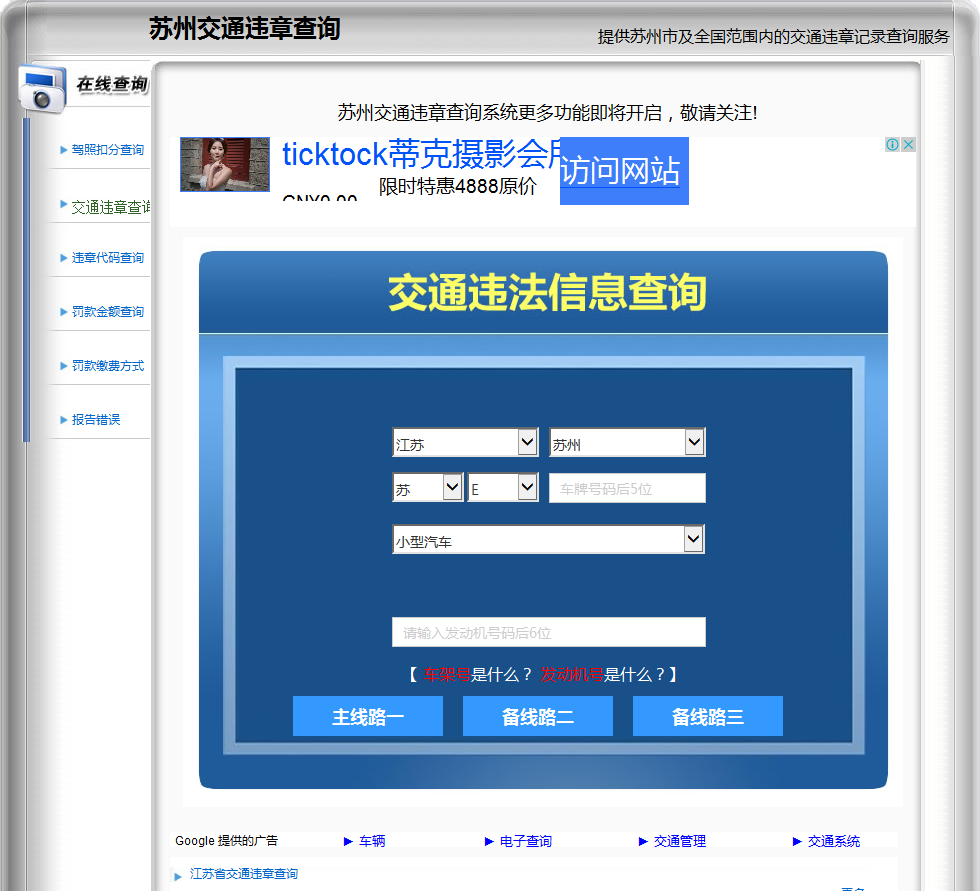Open the ticktock蒂克摄影 ad headline

pos(421,154)
